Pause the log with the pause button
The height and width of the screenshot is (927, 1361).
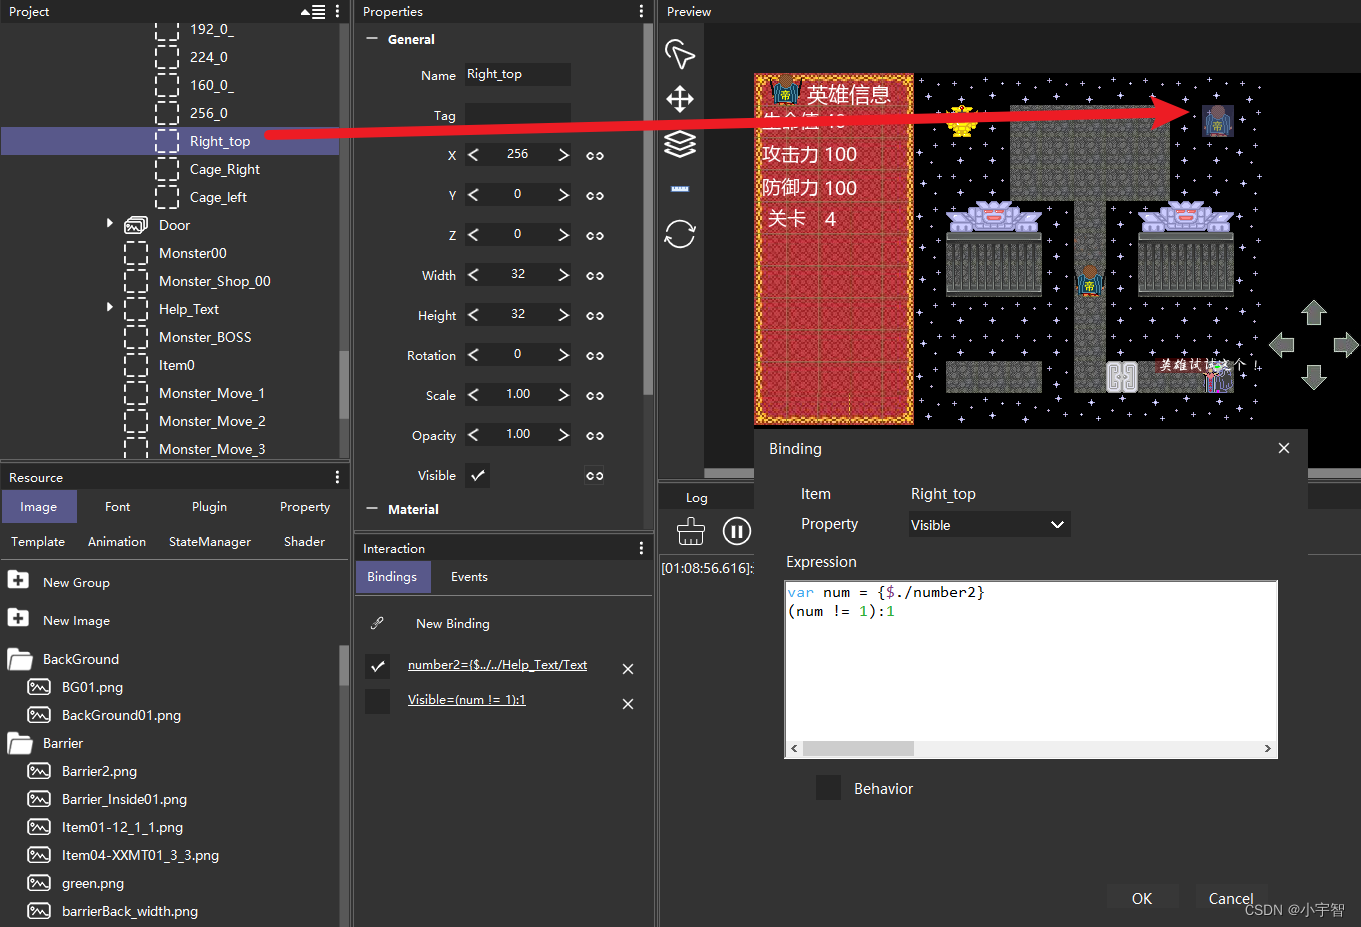click(x=737, y=531)
